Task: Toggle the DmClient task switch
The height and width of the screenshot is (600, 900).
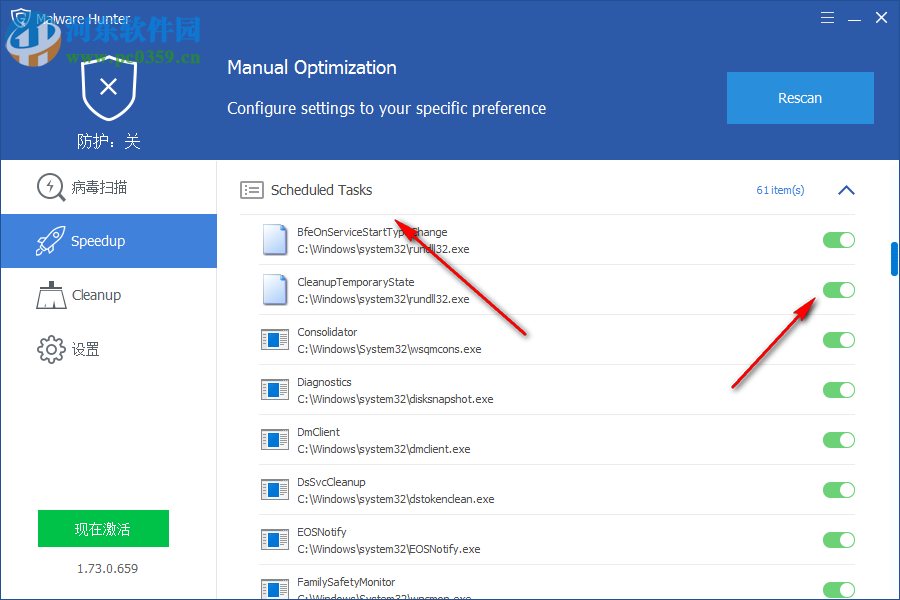Action: click(839, 440)
